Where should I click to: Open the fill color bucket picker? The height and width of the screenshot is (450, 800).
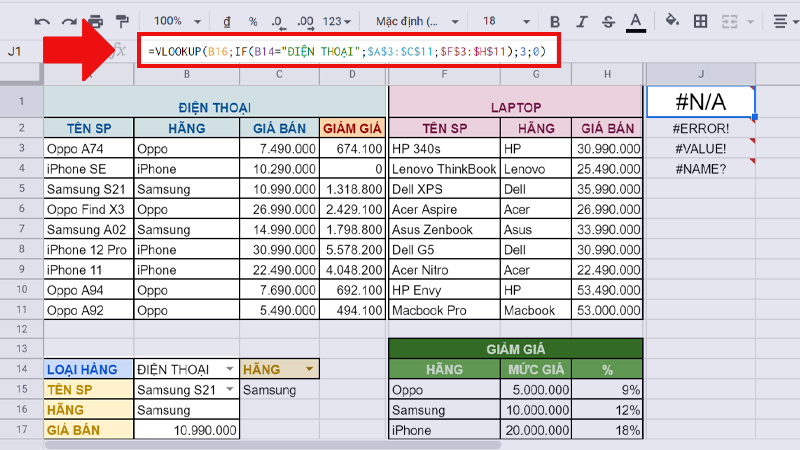tap(672, 21)
